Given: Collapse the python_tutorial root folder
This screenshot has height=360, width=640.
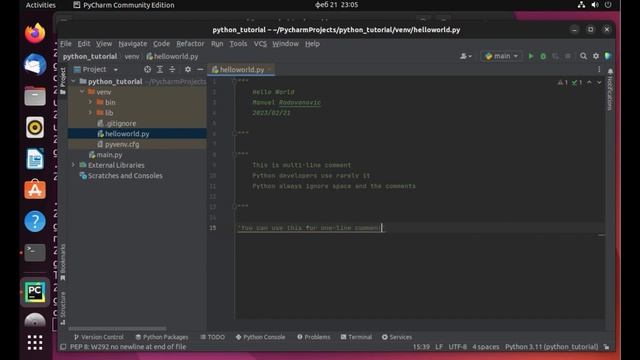Looking at the screenshot, I should (x=73, y=82).
